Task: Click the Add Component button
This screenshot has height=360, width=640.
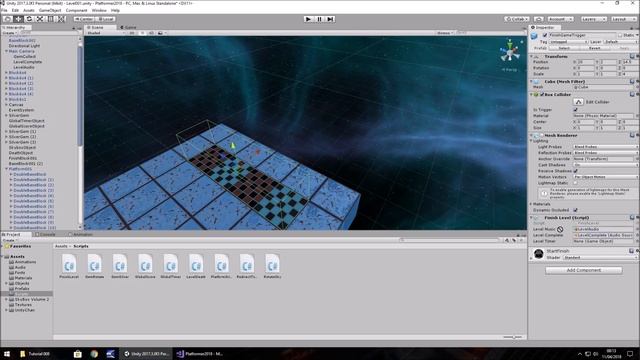Action: 584,270
